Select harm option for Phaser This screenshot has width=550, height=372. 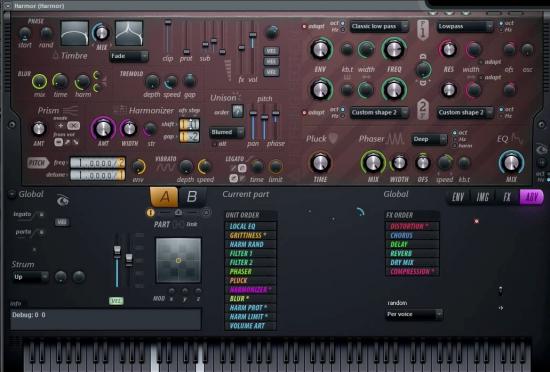(455, 146)
